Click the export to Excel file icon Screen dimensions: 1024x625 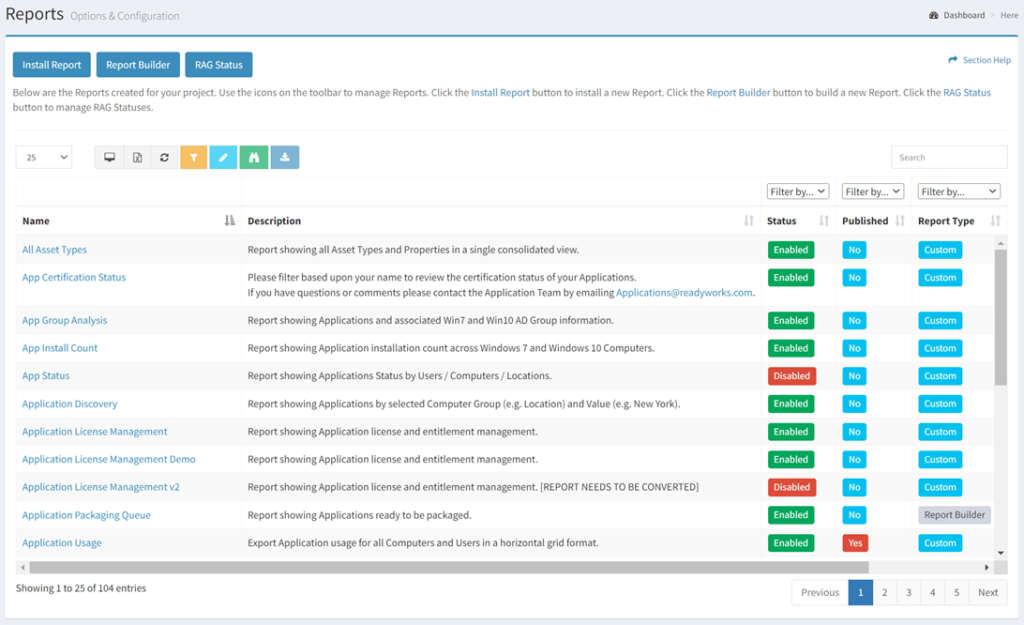click(137, 157)
